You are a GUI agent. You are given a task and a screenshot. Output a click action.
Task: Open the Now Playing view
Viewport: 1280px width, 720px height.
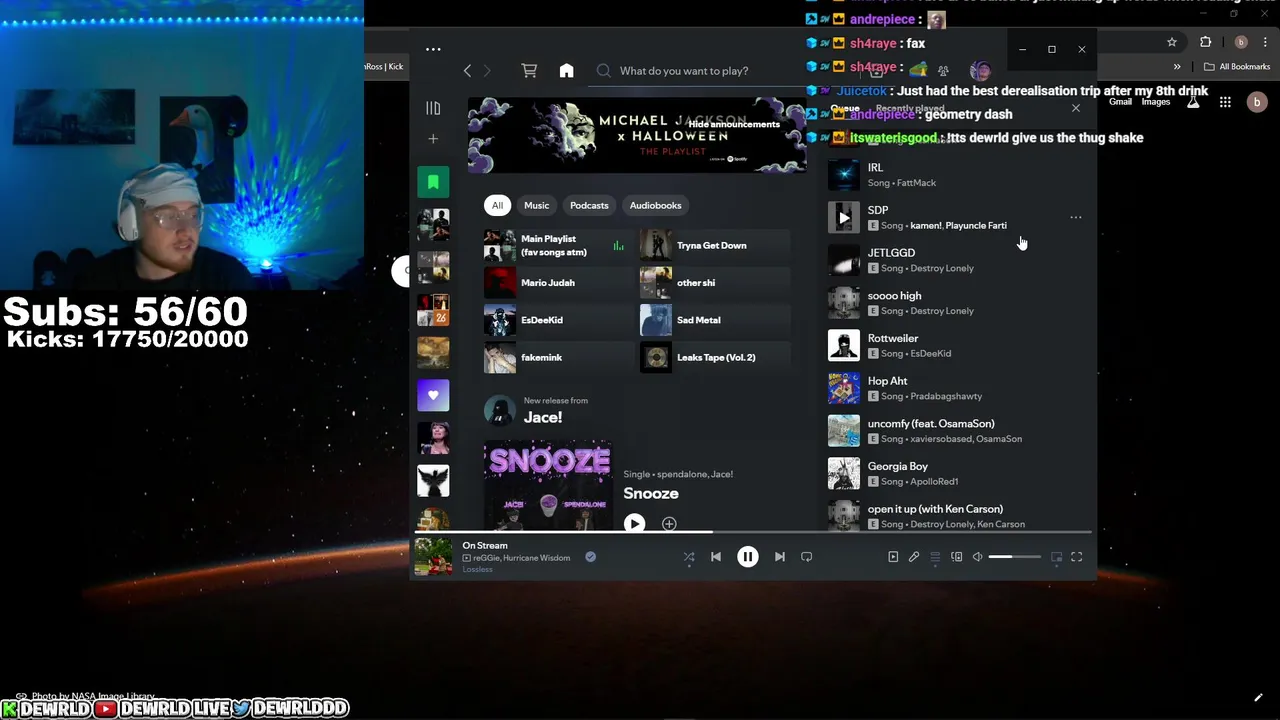[893, 557]
